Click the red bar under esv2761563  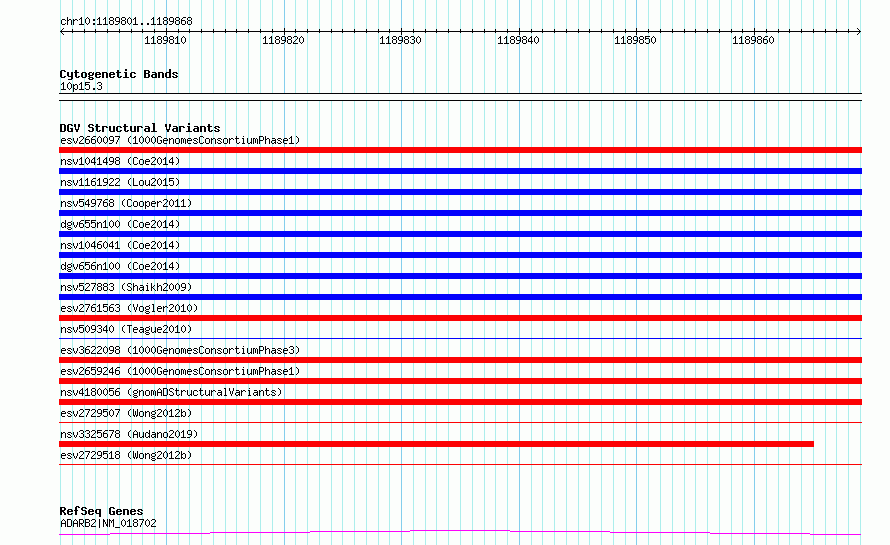pyautogui.click(x=460, y=318)
